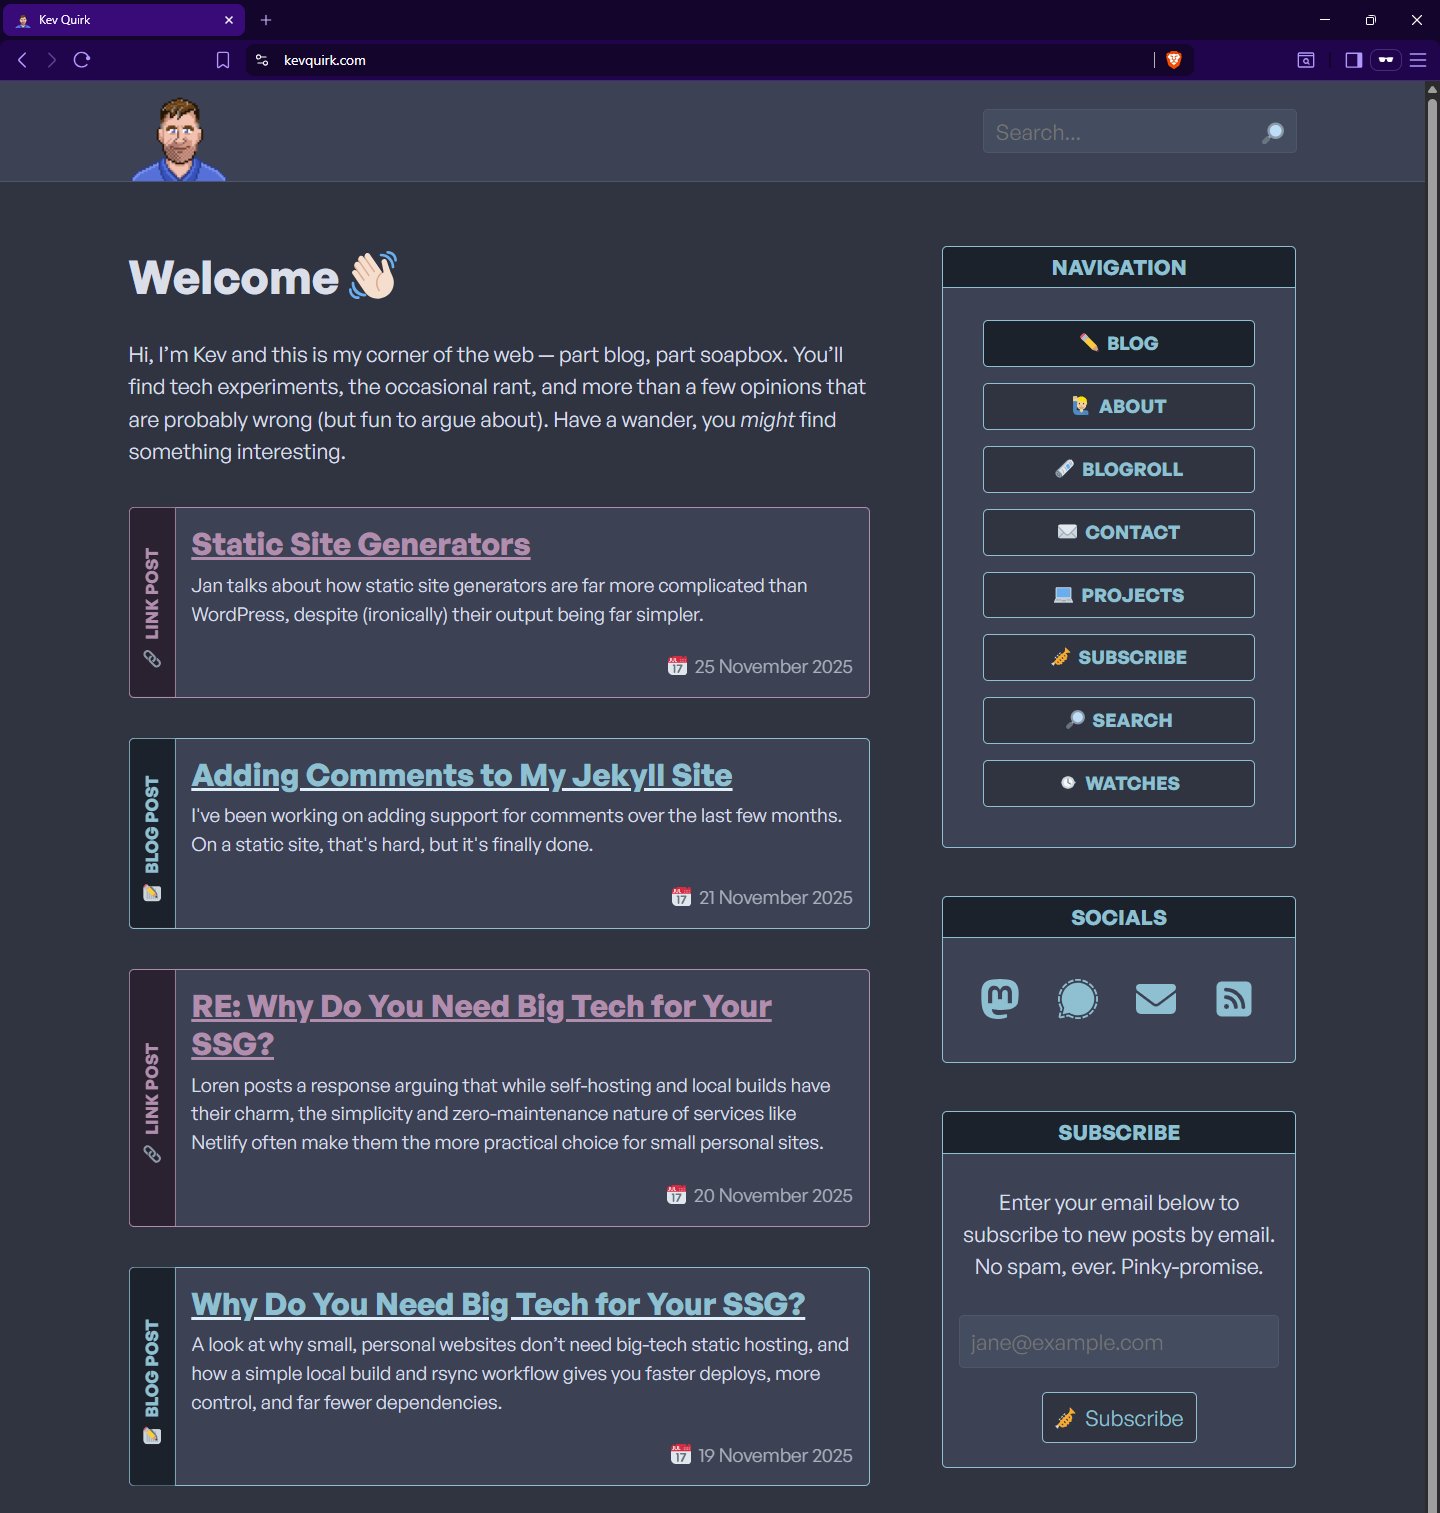Click the magnifier icon in the search box
The image size is (1440, 1513).
[1273, 132]
